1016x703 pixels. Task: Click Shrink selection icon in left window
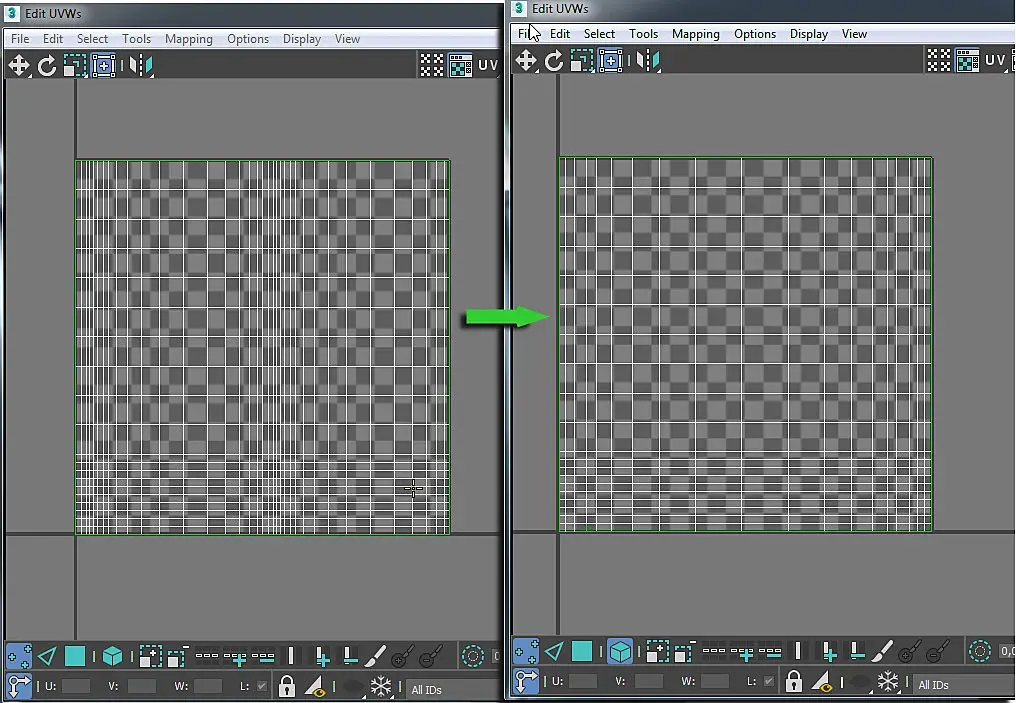click(x=178, y=656)
